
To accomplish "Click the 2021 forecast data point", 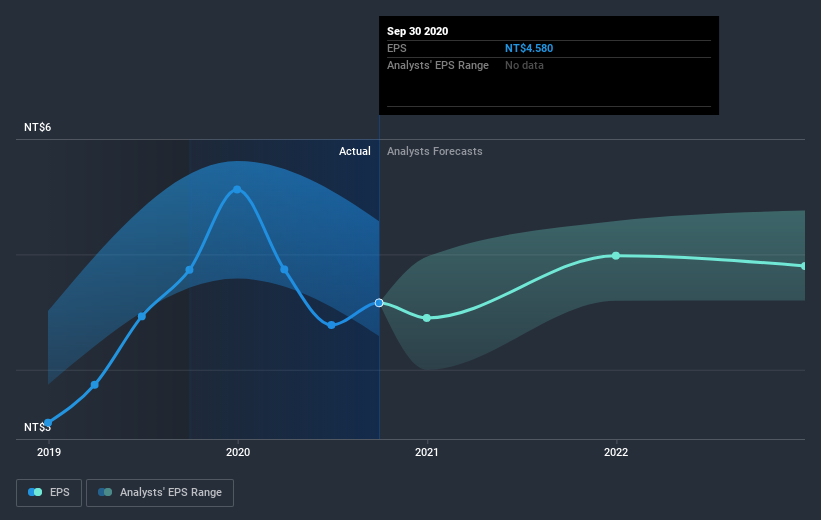I will 427,318.
